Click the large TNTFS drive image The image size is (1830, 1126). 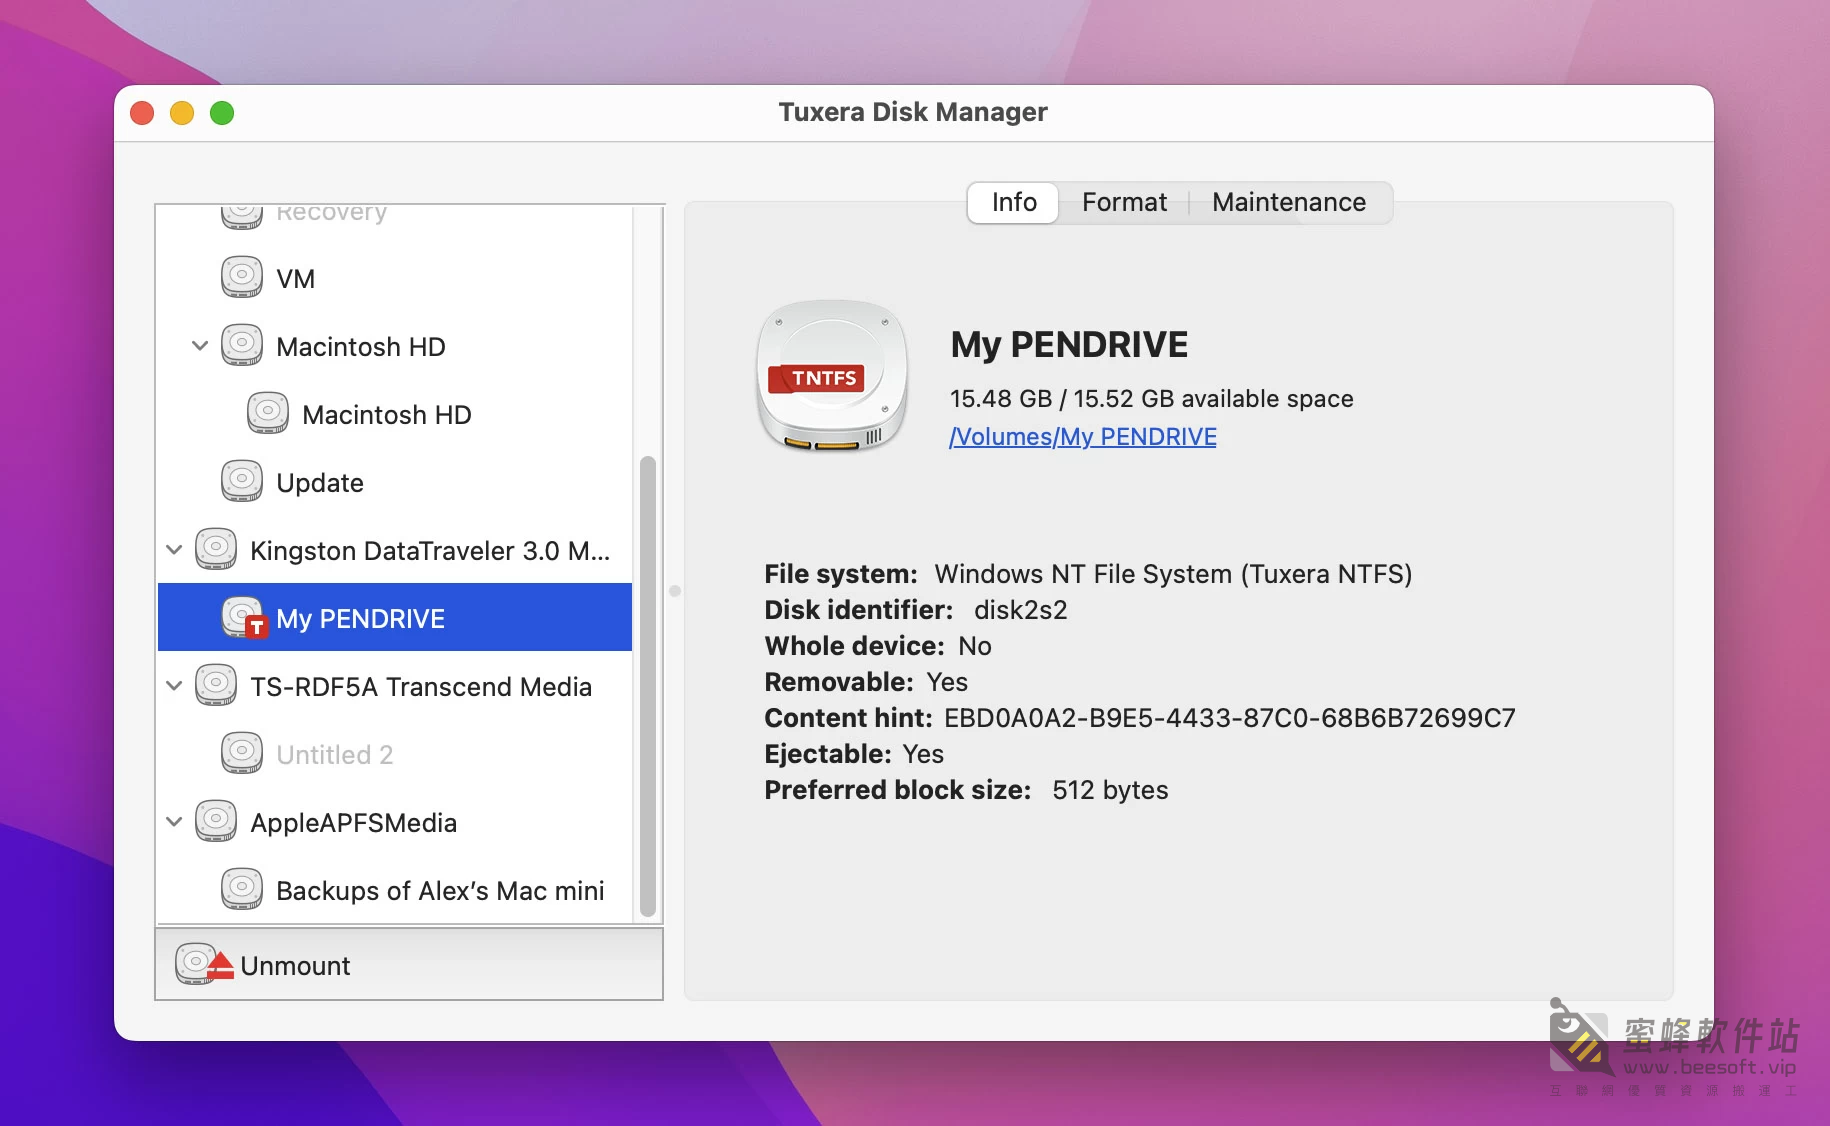coord(832,376)
